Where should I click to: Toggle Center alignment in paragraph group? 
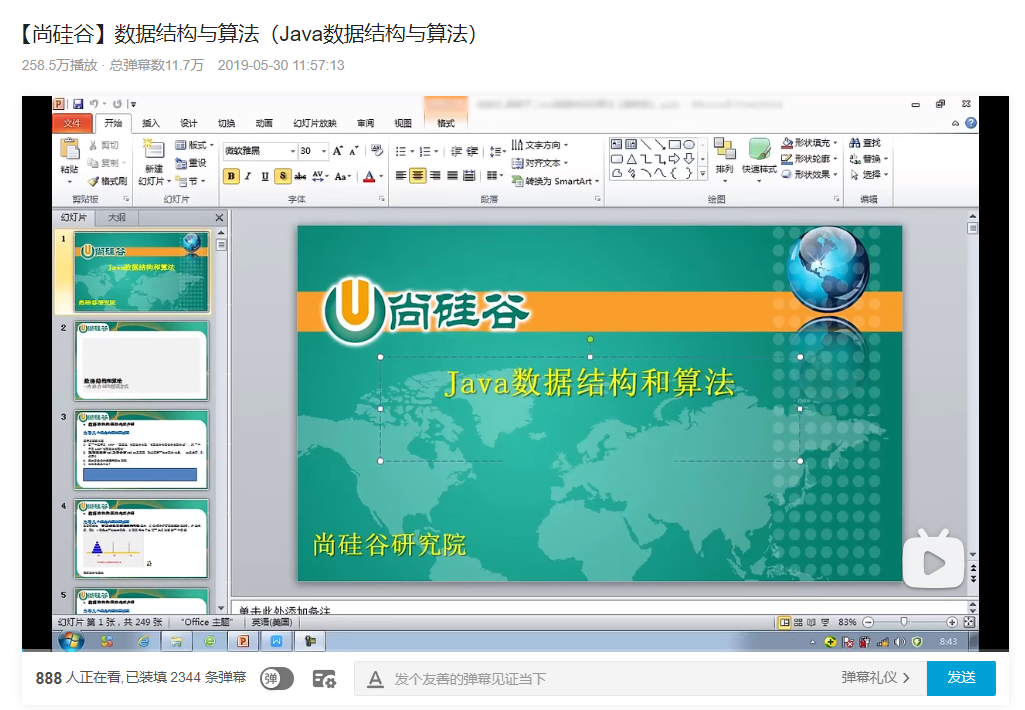point(418,176)
